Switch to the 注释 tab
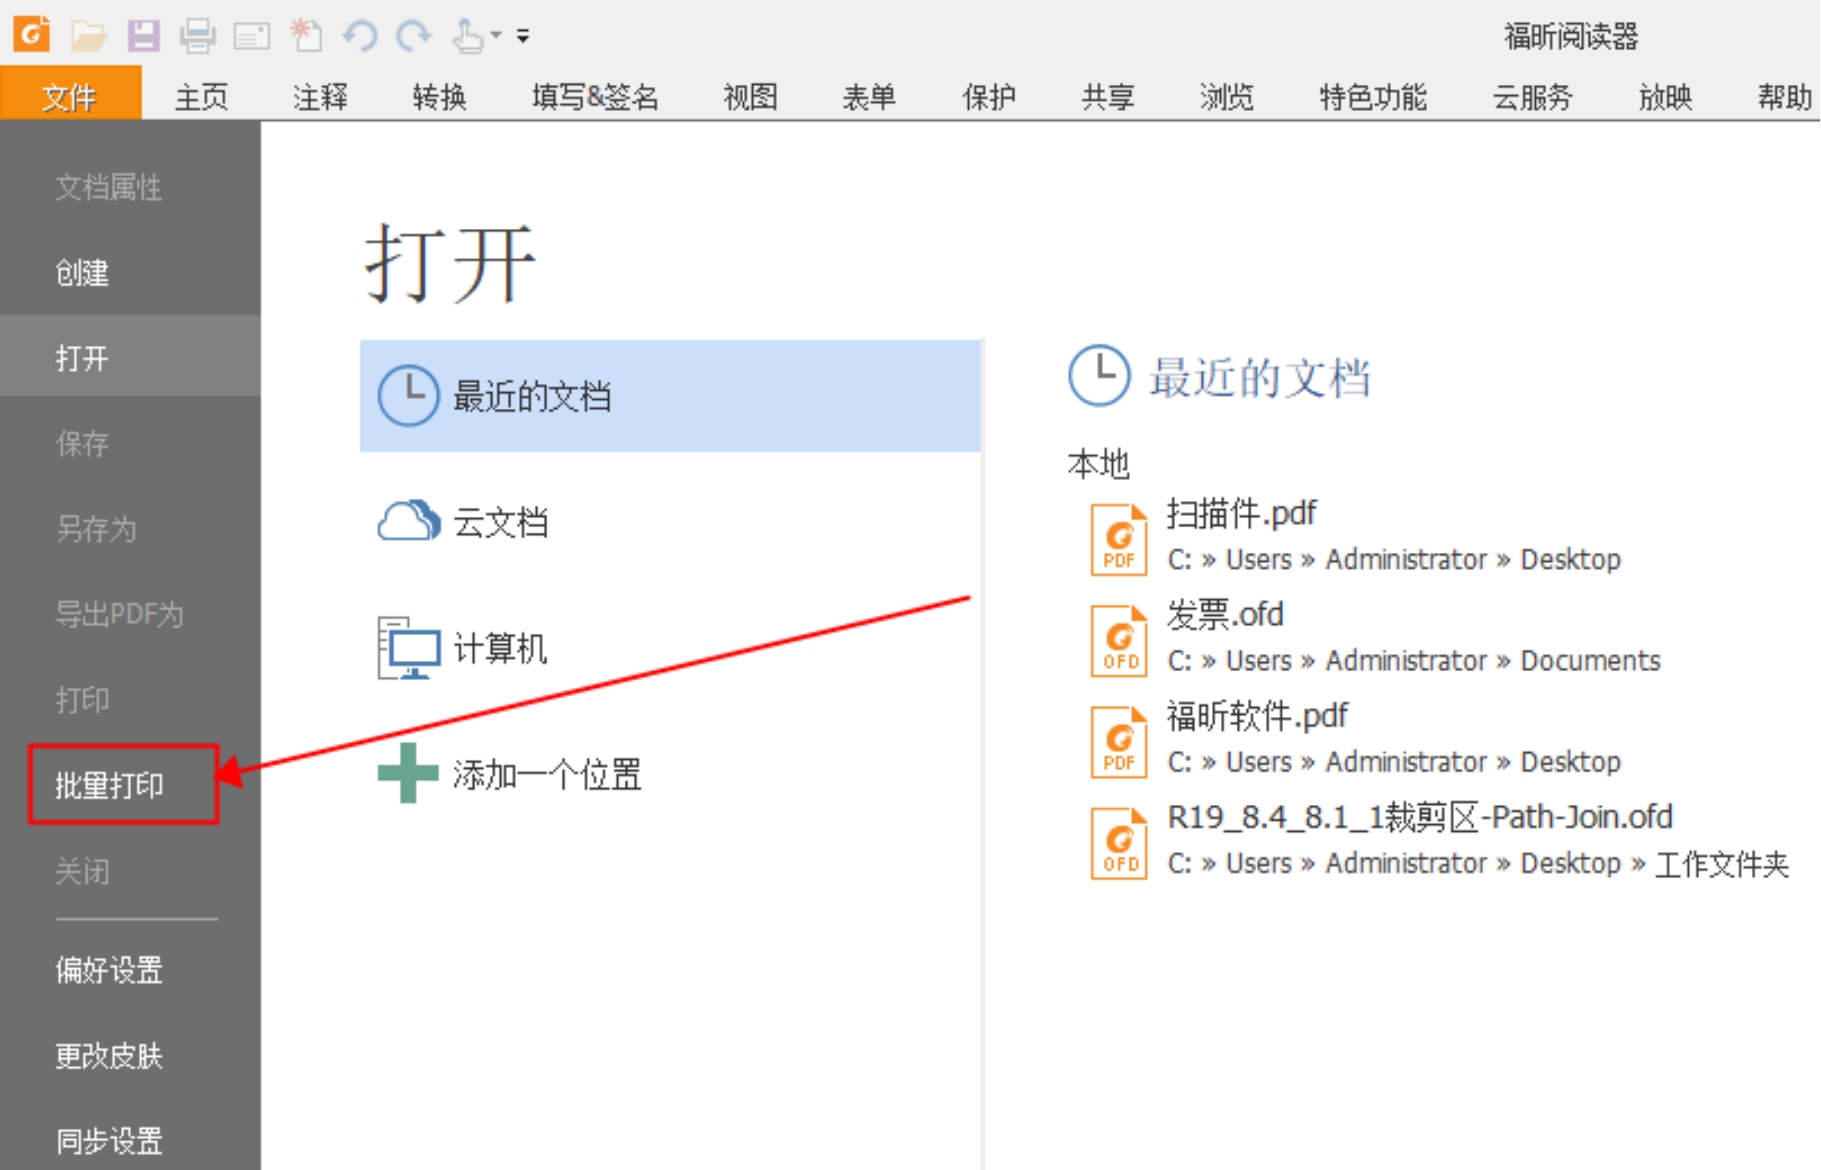The width and height of the screenshot is (1821, 1170). pyautogui.click(x=321, y=97)
